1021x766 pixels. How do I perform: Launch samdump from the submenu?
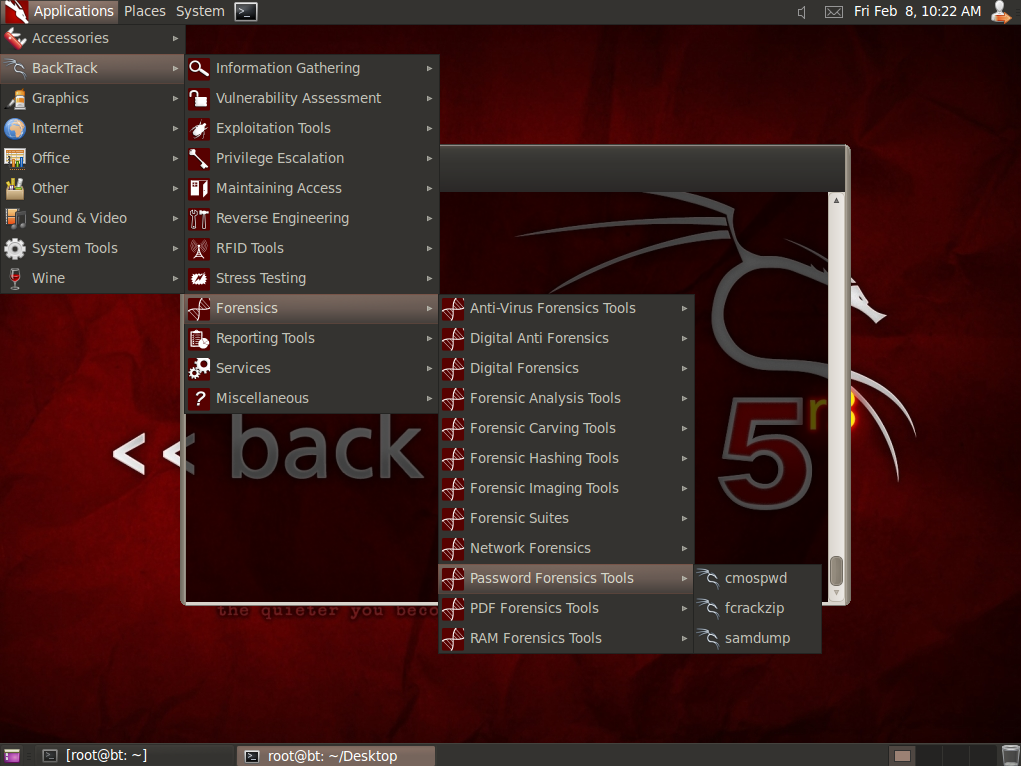[x=757, y=638]
